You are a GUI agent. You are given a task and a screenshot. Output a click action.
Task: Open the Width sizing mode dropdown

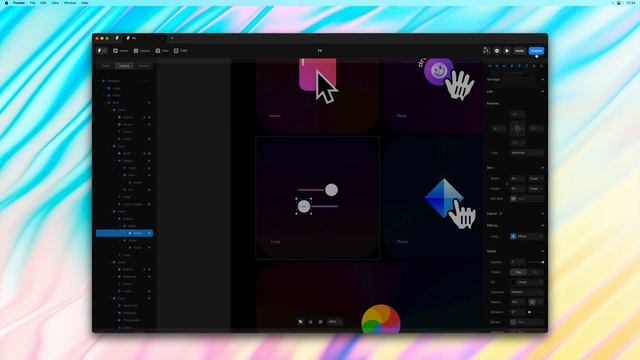point(536,178)
